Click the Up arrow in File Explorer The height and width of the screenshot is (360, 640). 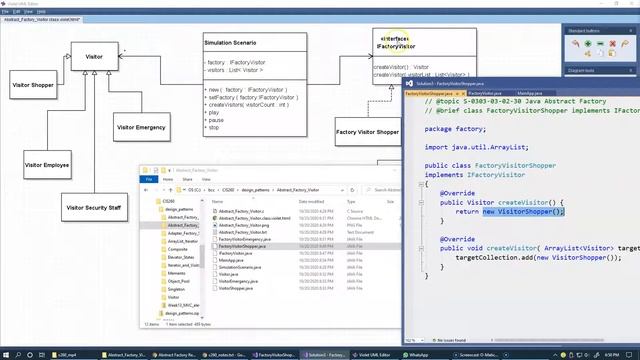[x=171, y=190]
